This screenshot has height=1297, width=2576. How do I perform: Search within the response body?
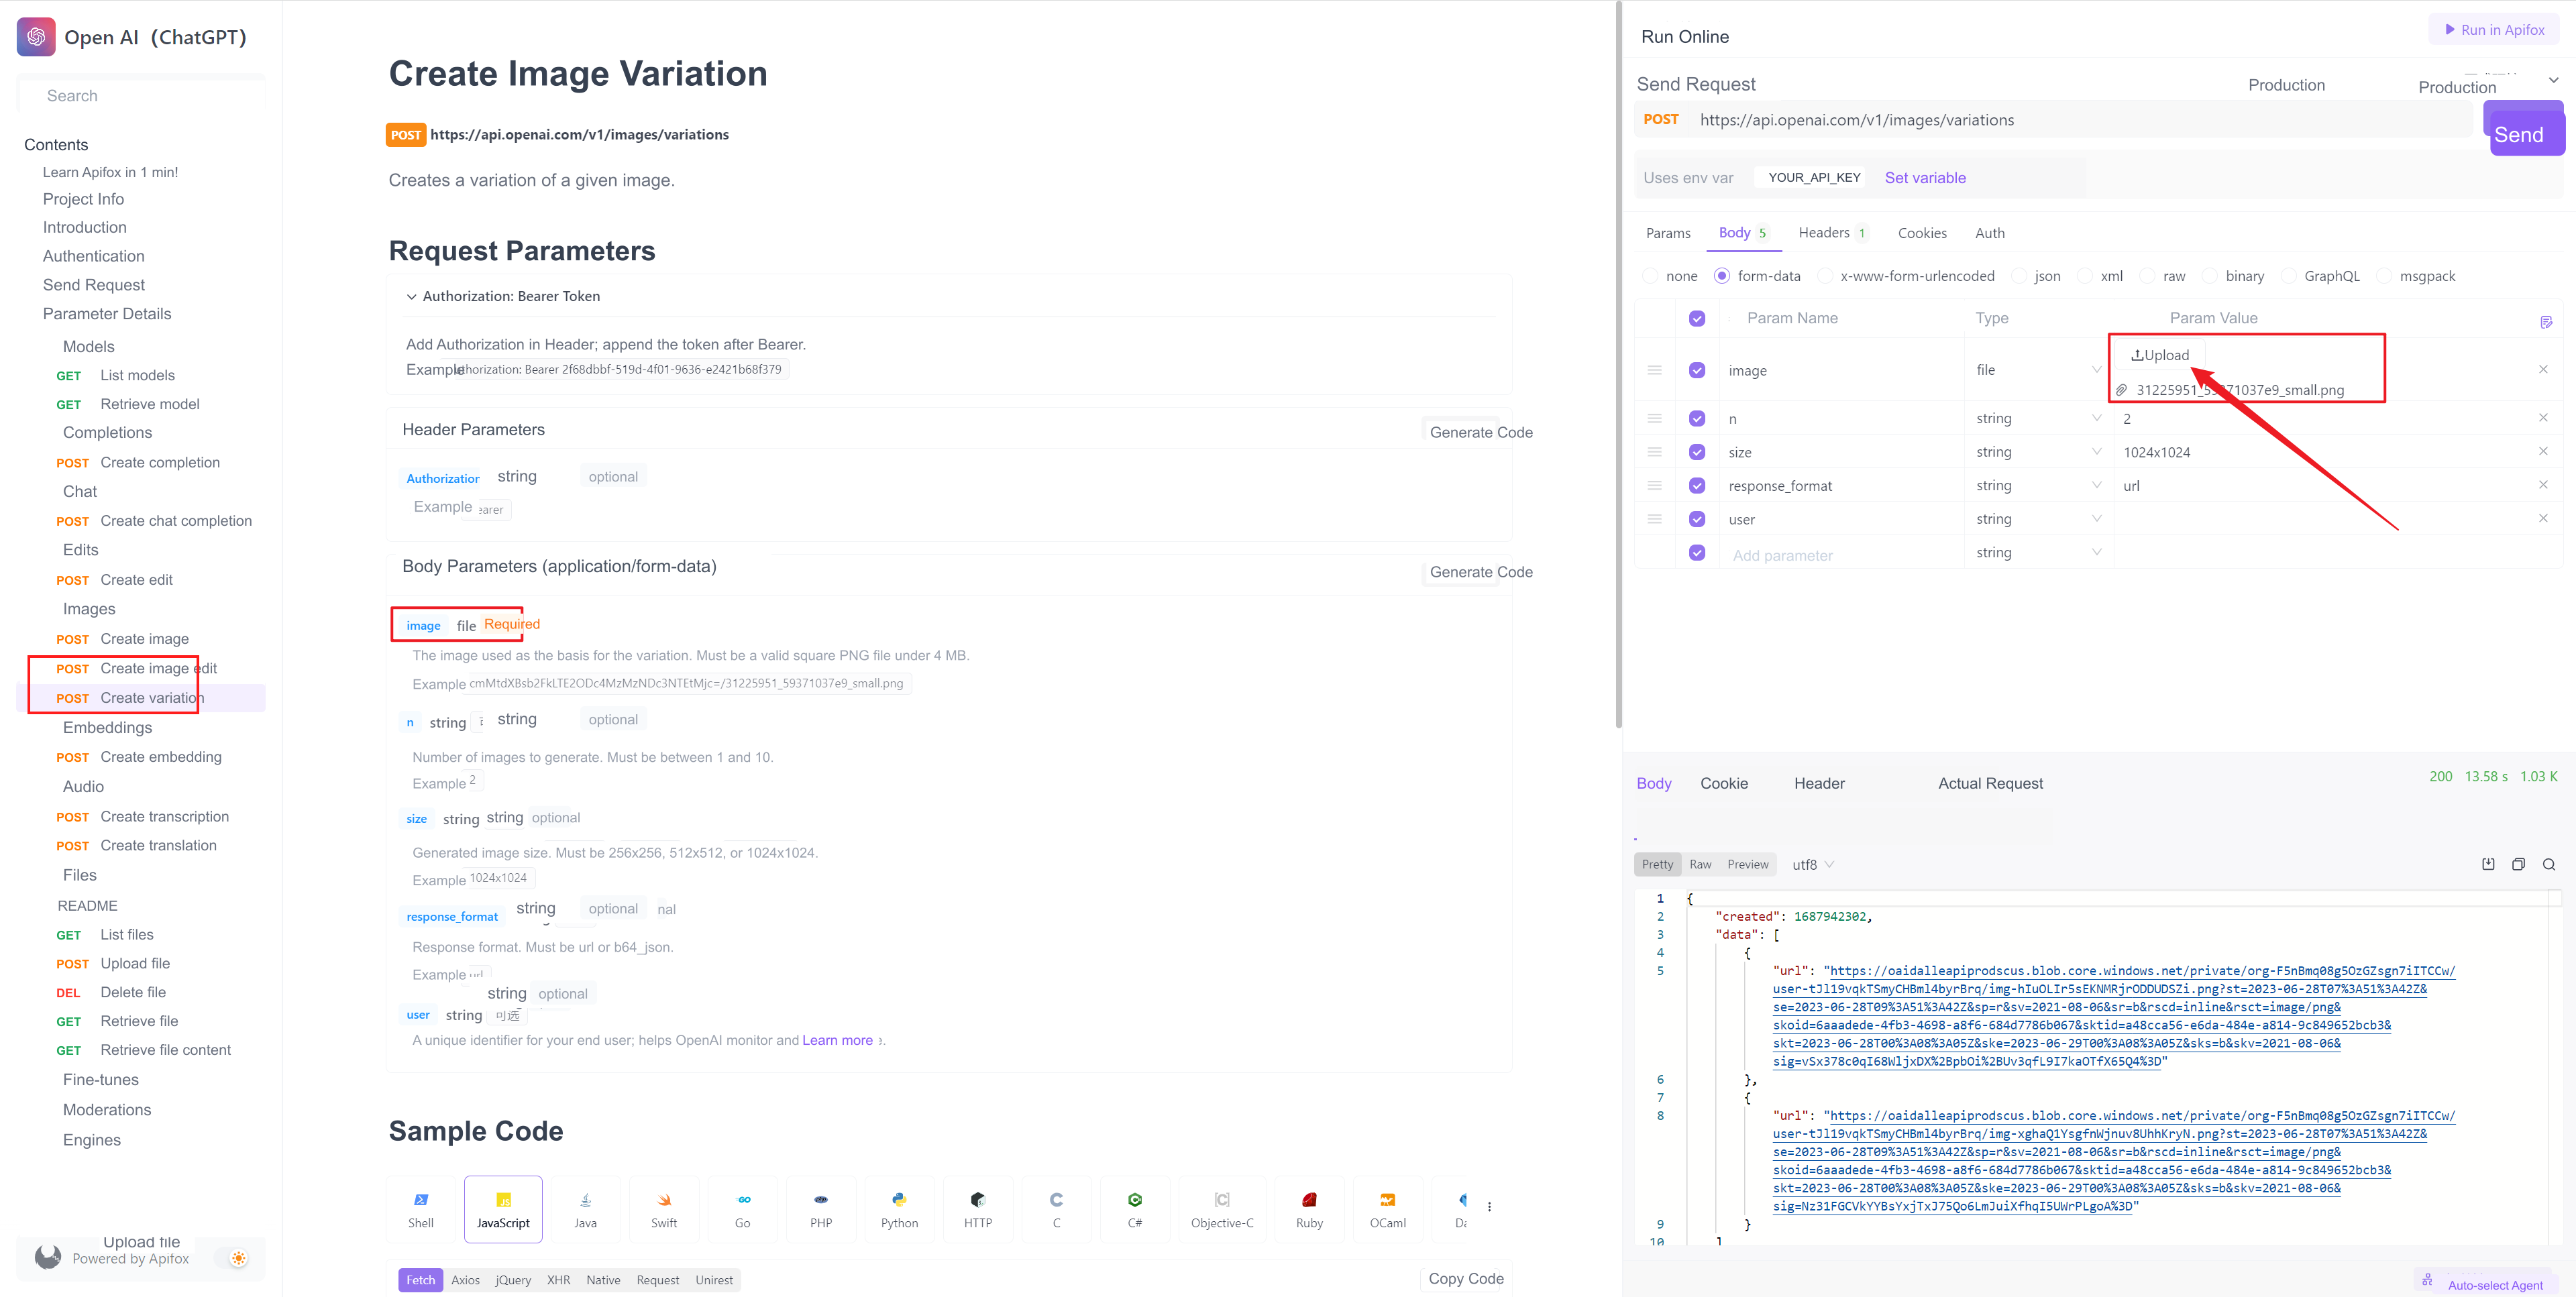click(2549, 864)
